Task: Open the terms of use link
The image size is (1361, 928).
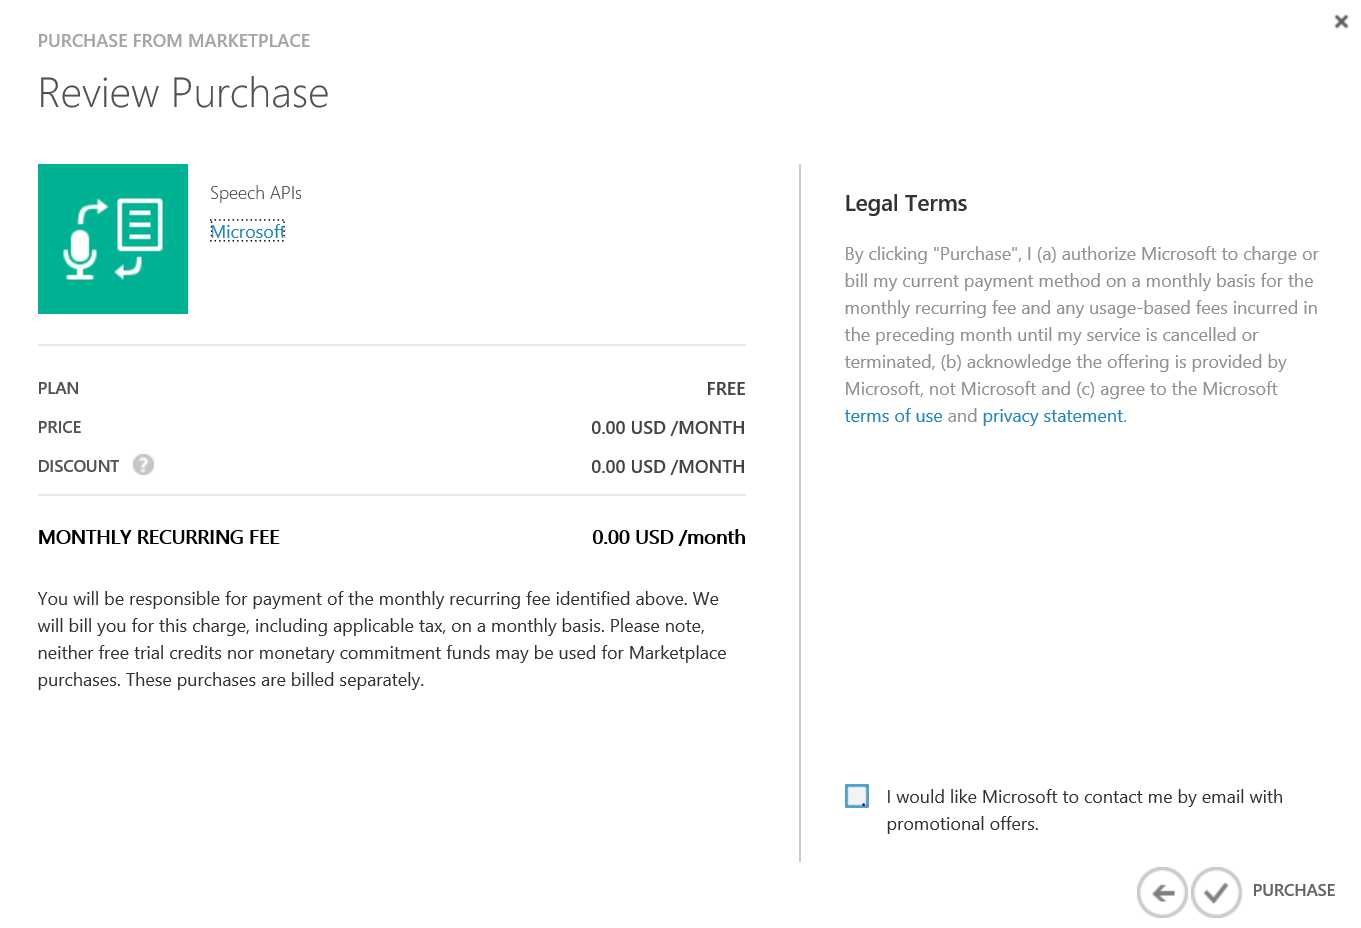Action: coord(893,416)
